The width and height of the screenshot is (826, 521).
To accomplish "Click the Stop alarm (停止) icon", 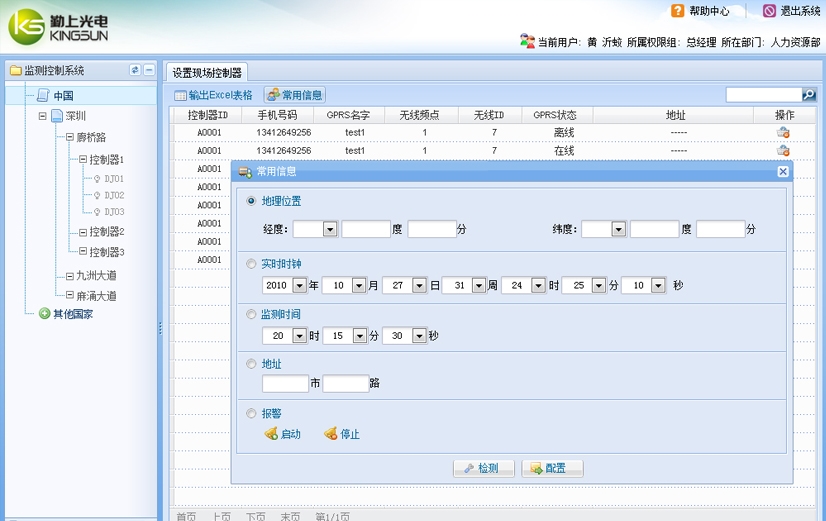I will tap(330, 434).
